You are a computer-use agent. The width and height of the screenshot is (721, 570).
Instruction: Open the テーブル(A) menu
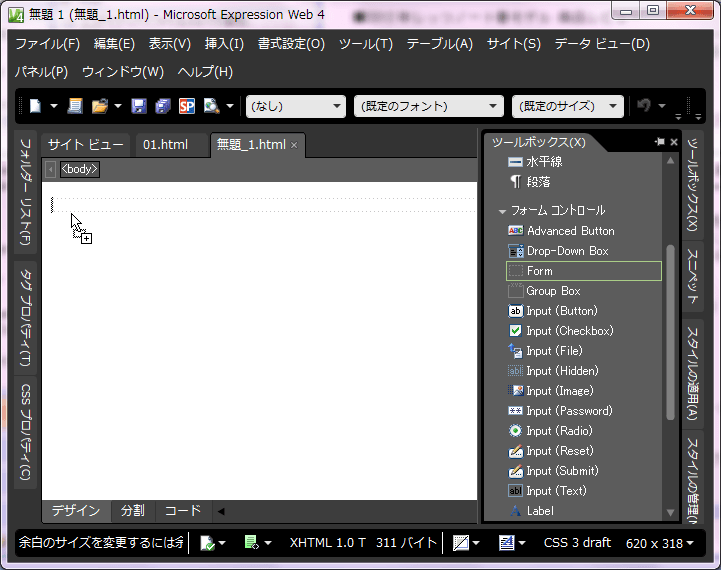coord(440,44)
